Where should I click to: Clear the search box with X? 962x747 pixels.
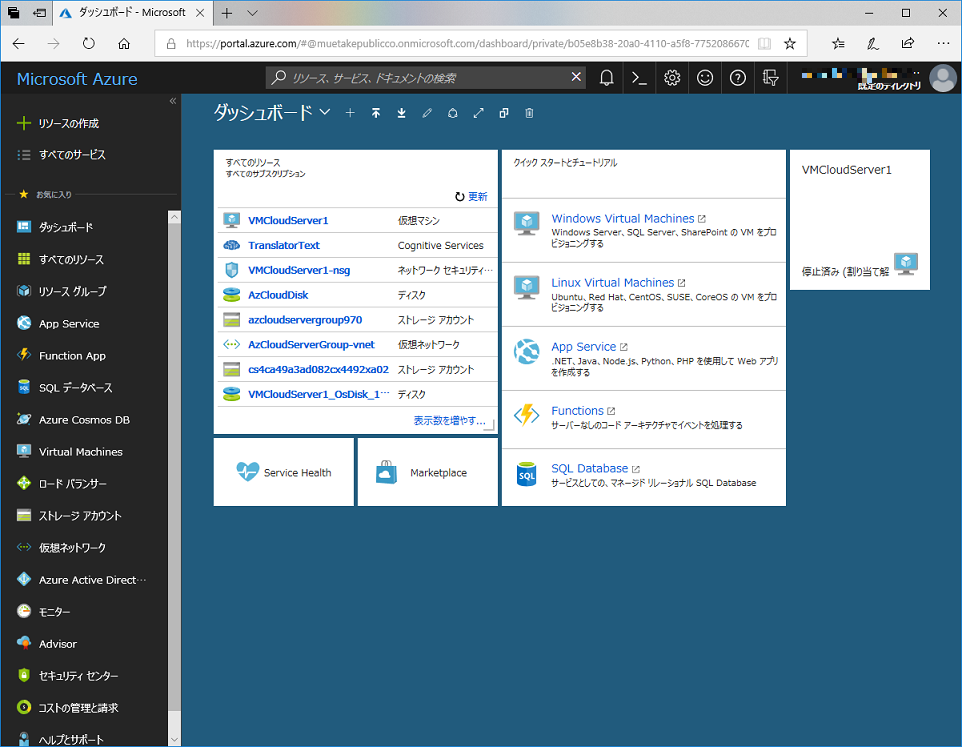coord(576,77)
